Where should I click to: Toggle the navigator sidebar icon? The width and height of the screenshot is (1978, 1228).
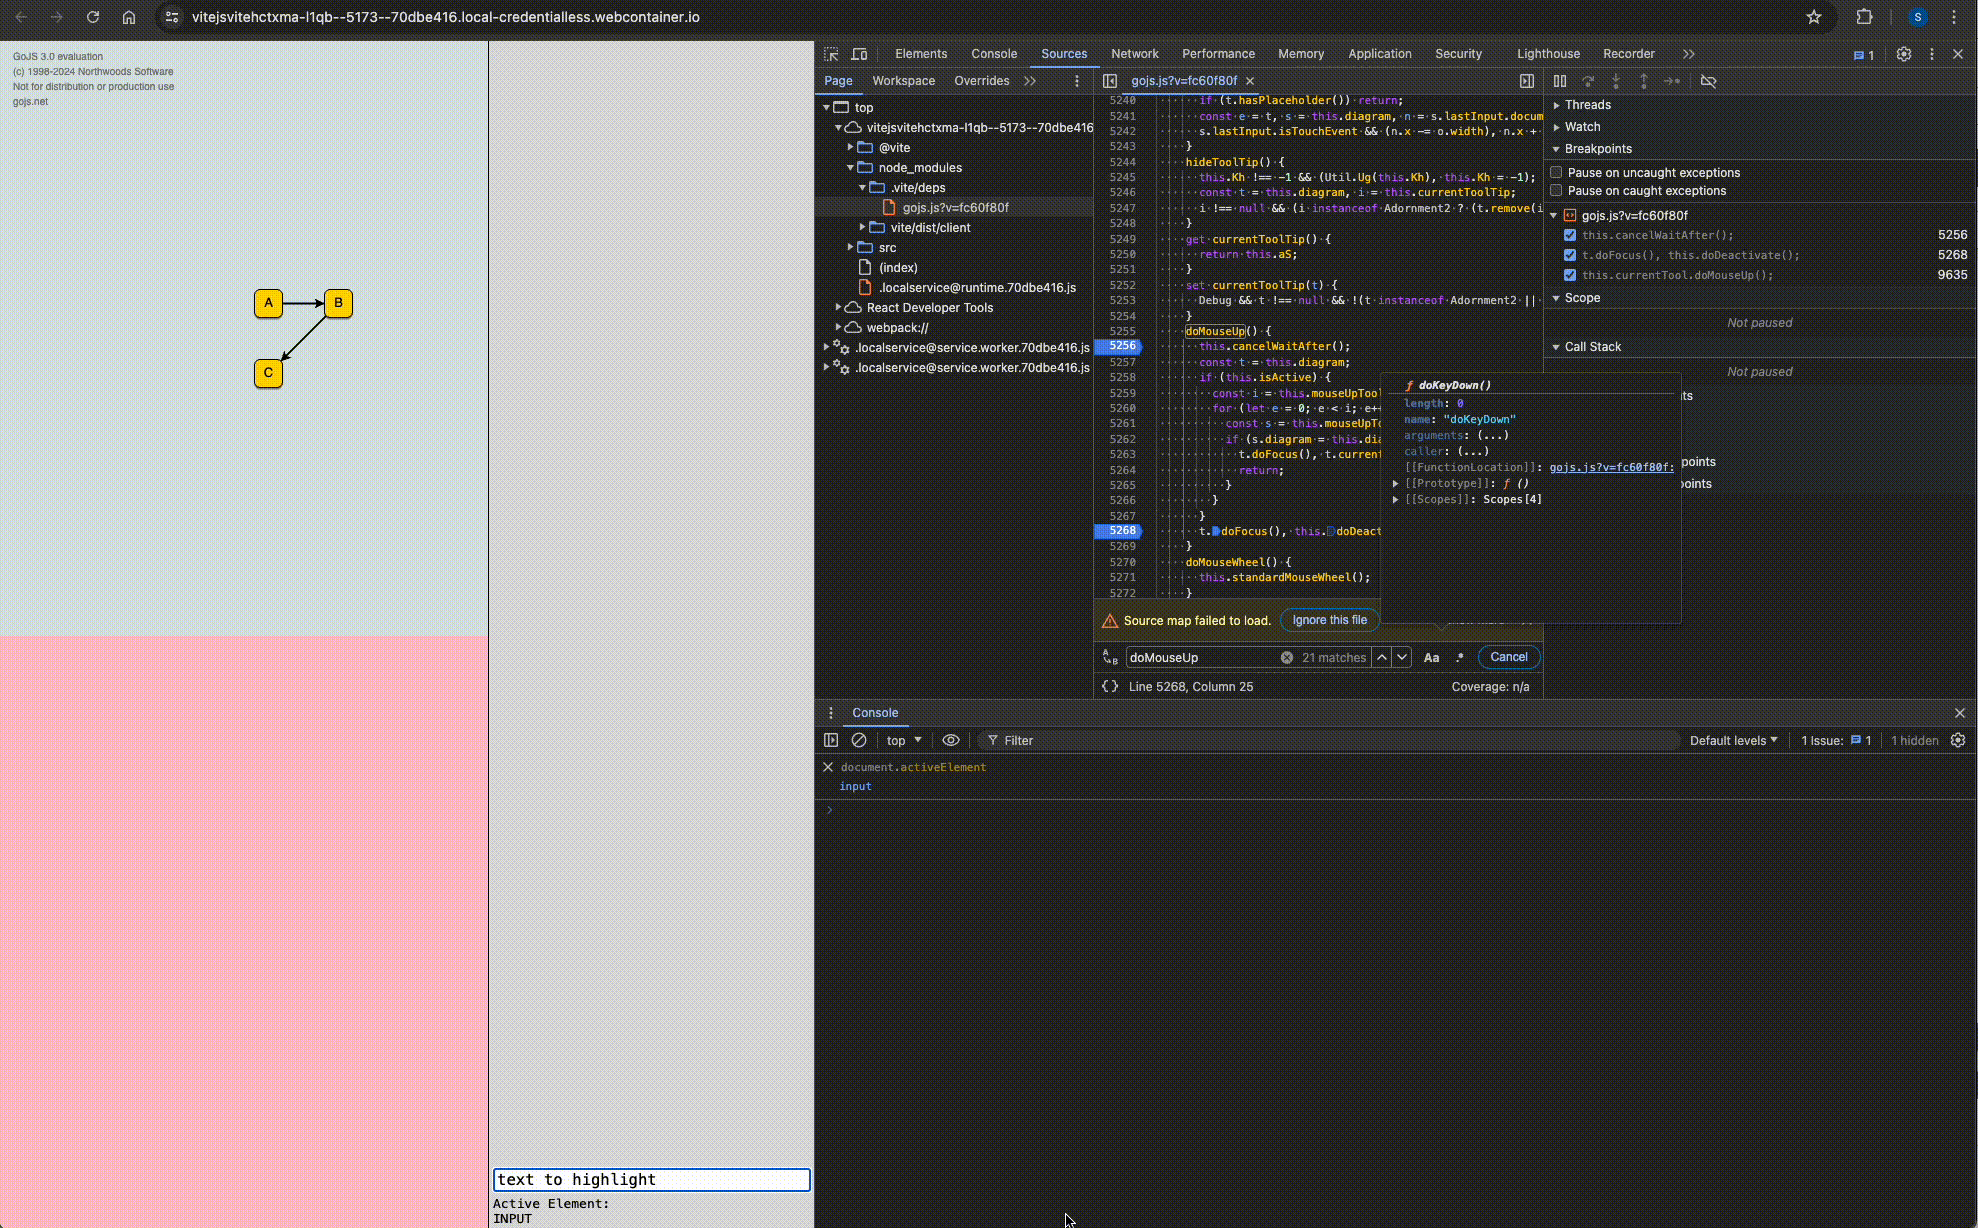1110,81
